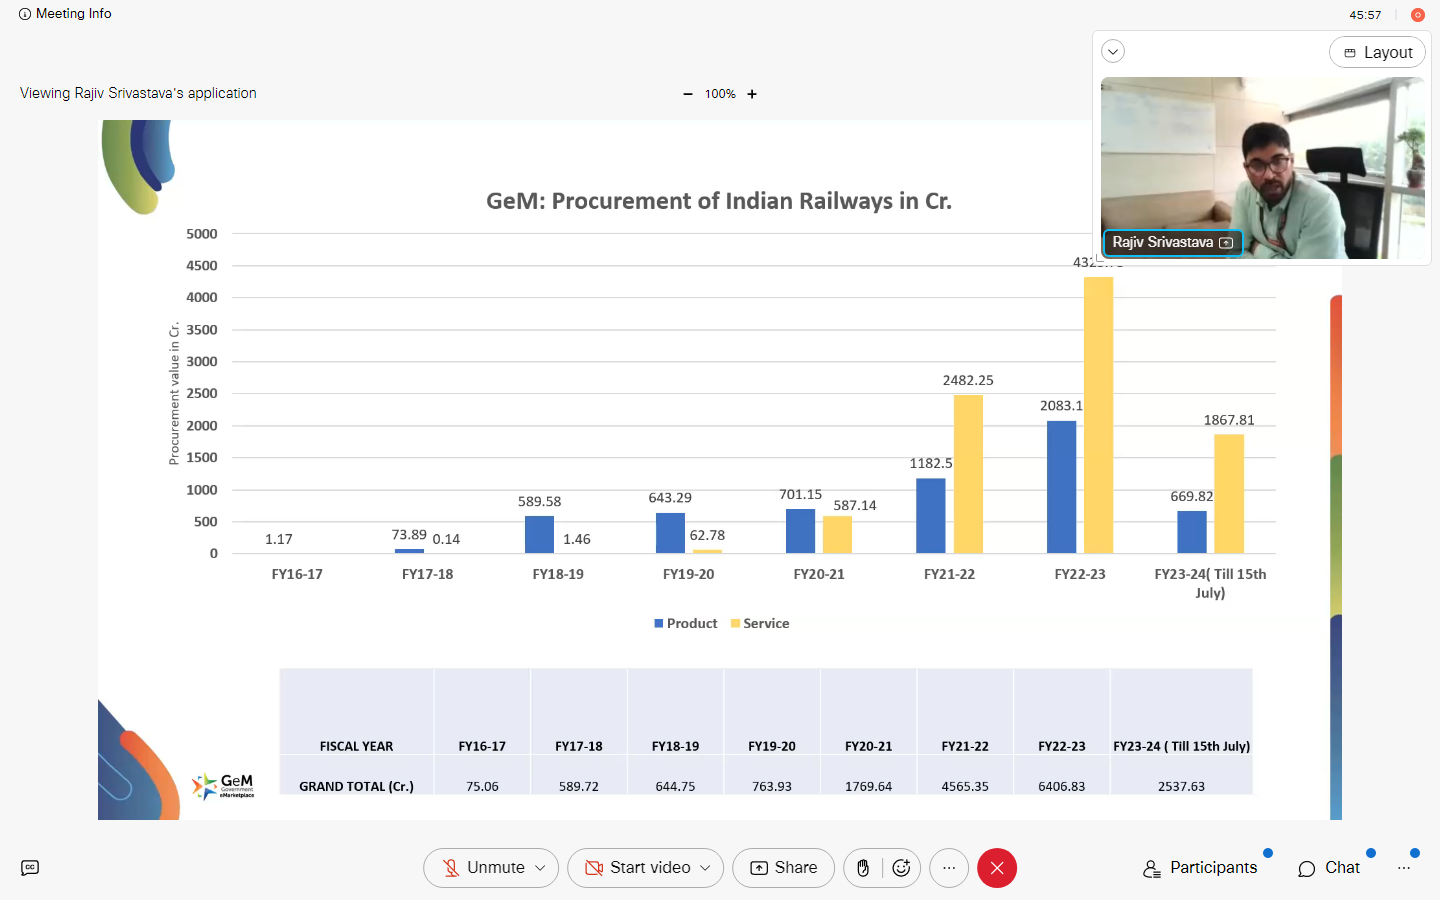The image size is (1440, 900).
Task: Collapse the video panel with chevron
Action: (1113, 52)
